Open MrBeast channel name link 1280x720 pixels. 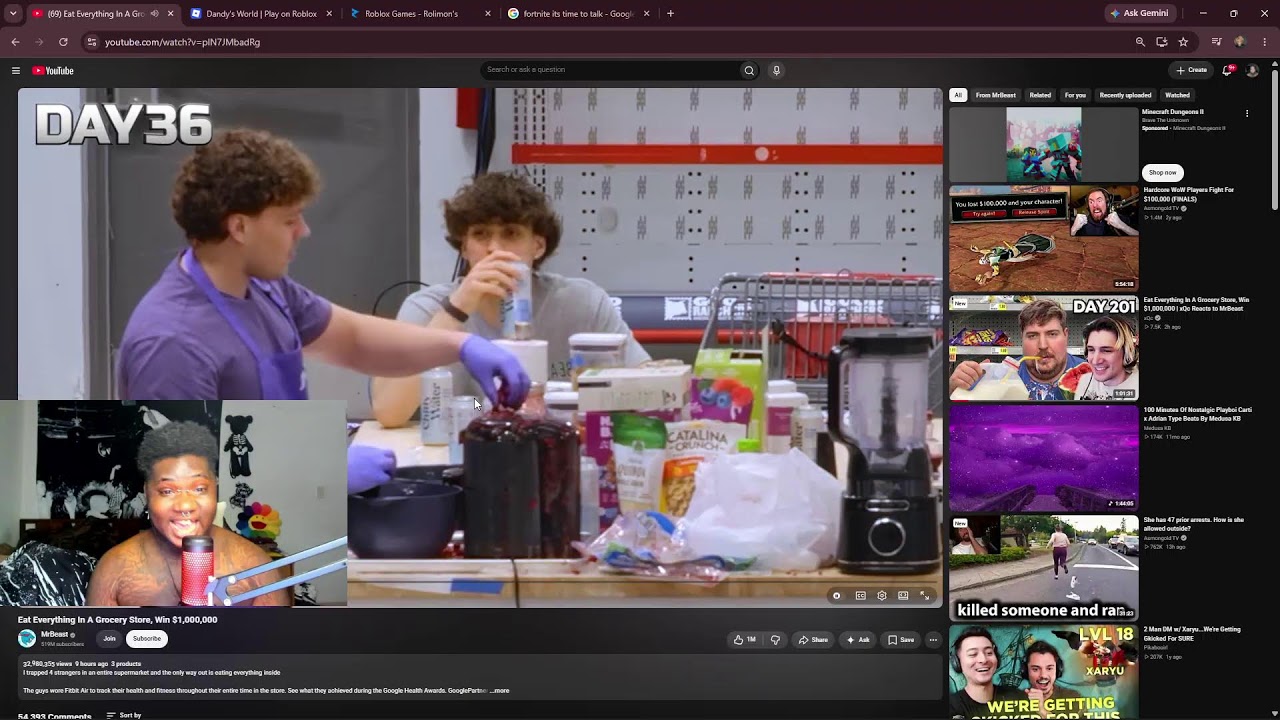55,635
